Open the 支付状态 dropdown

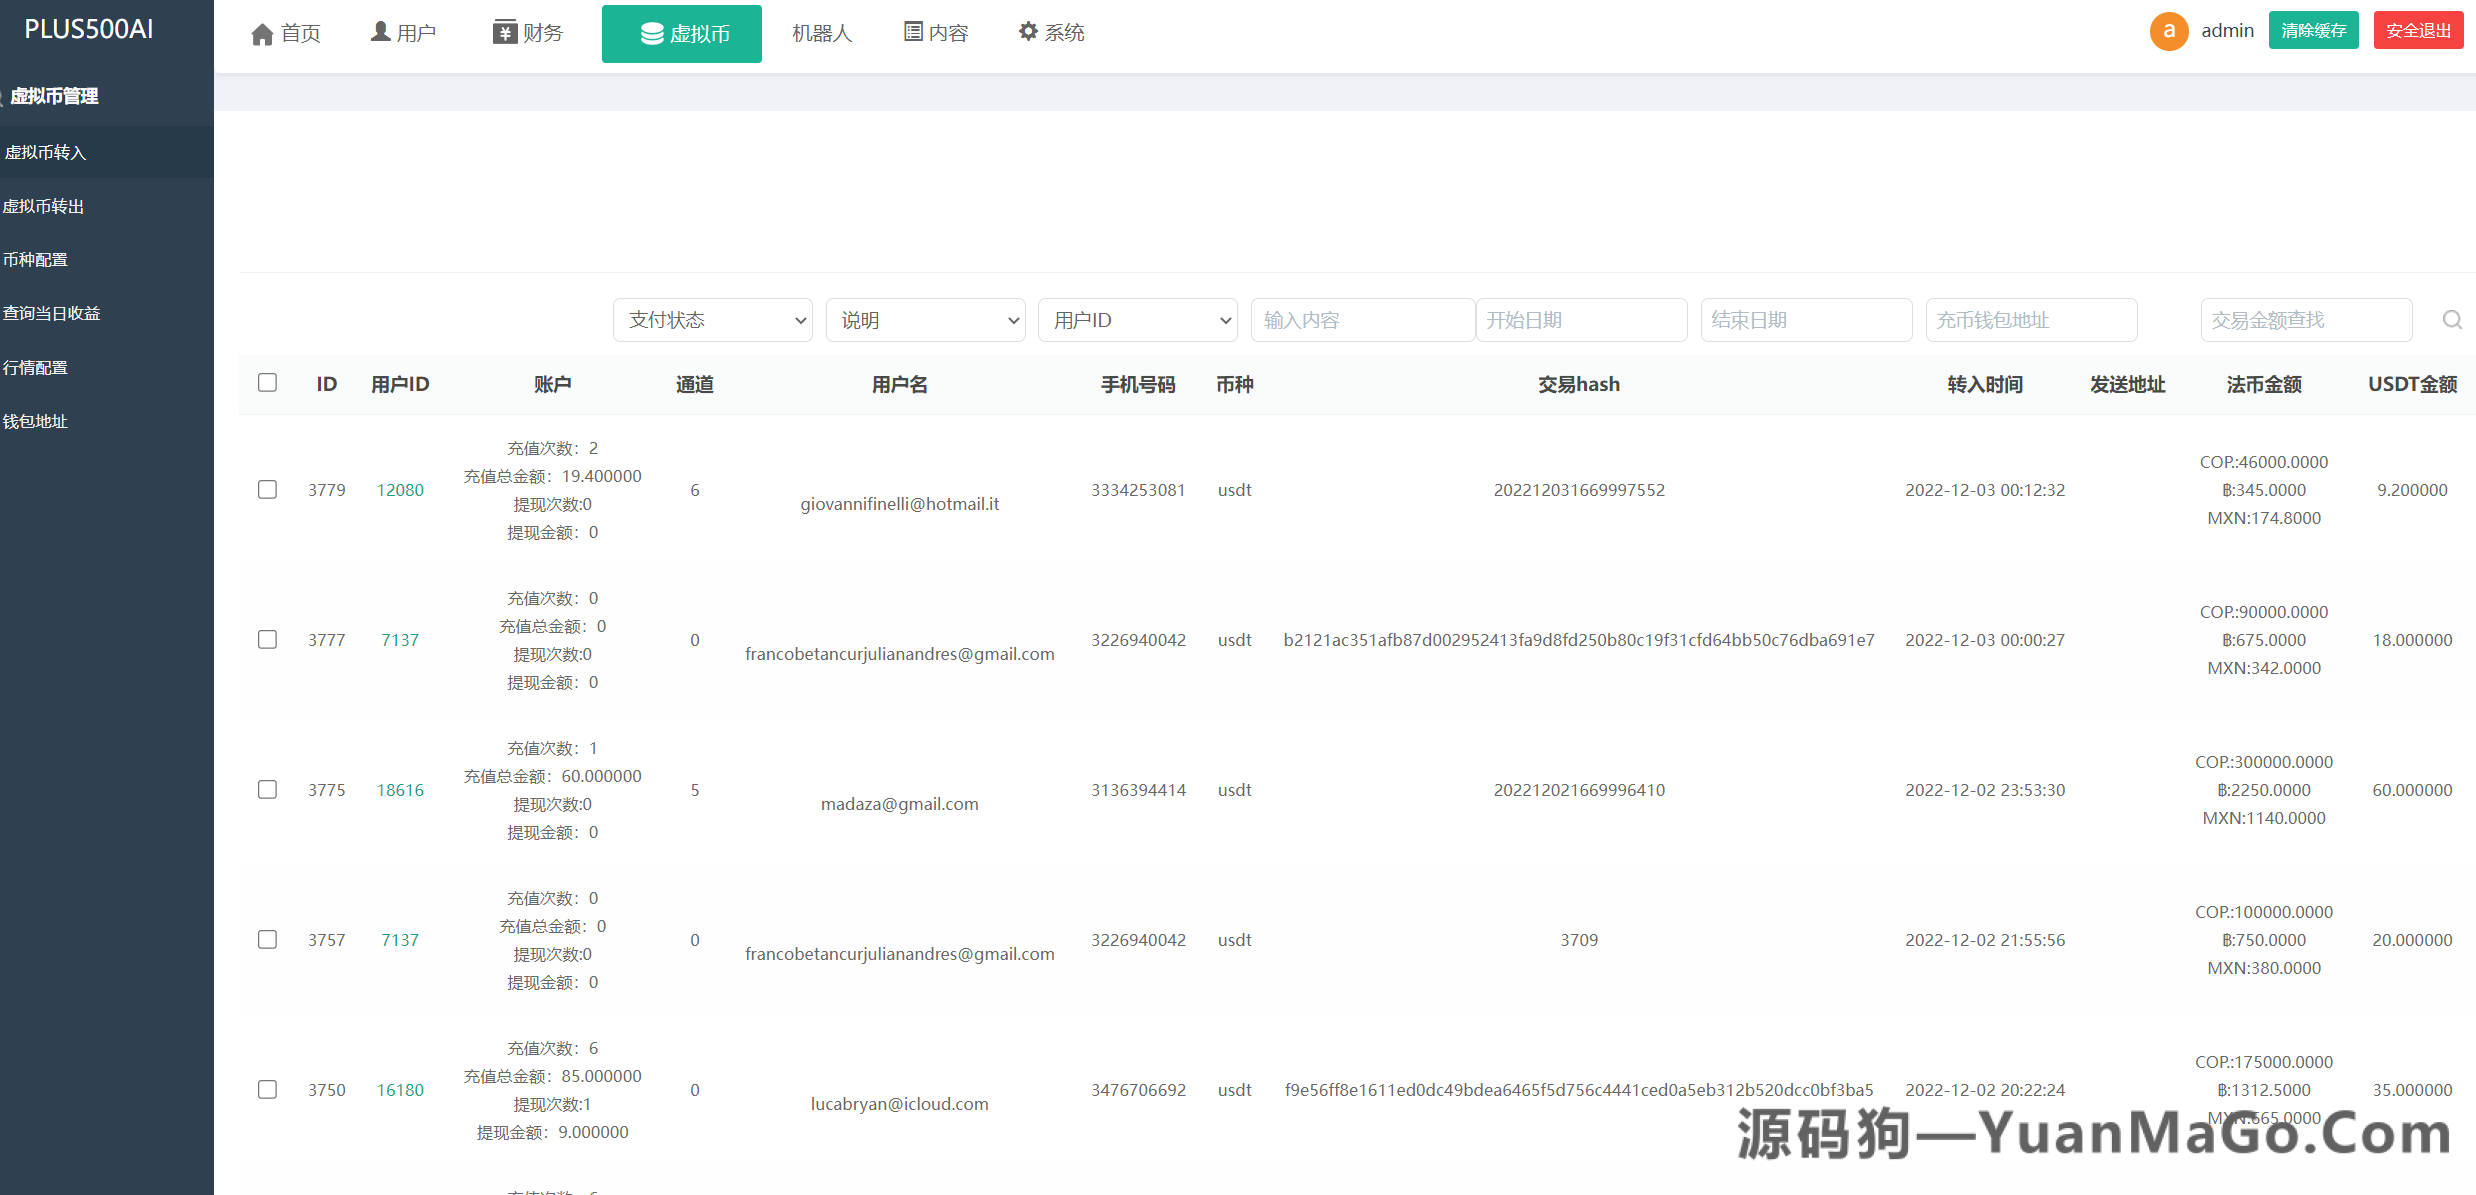point(712,320)
